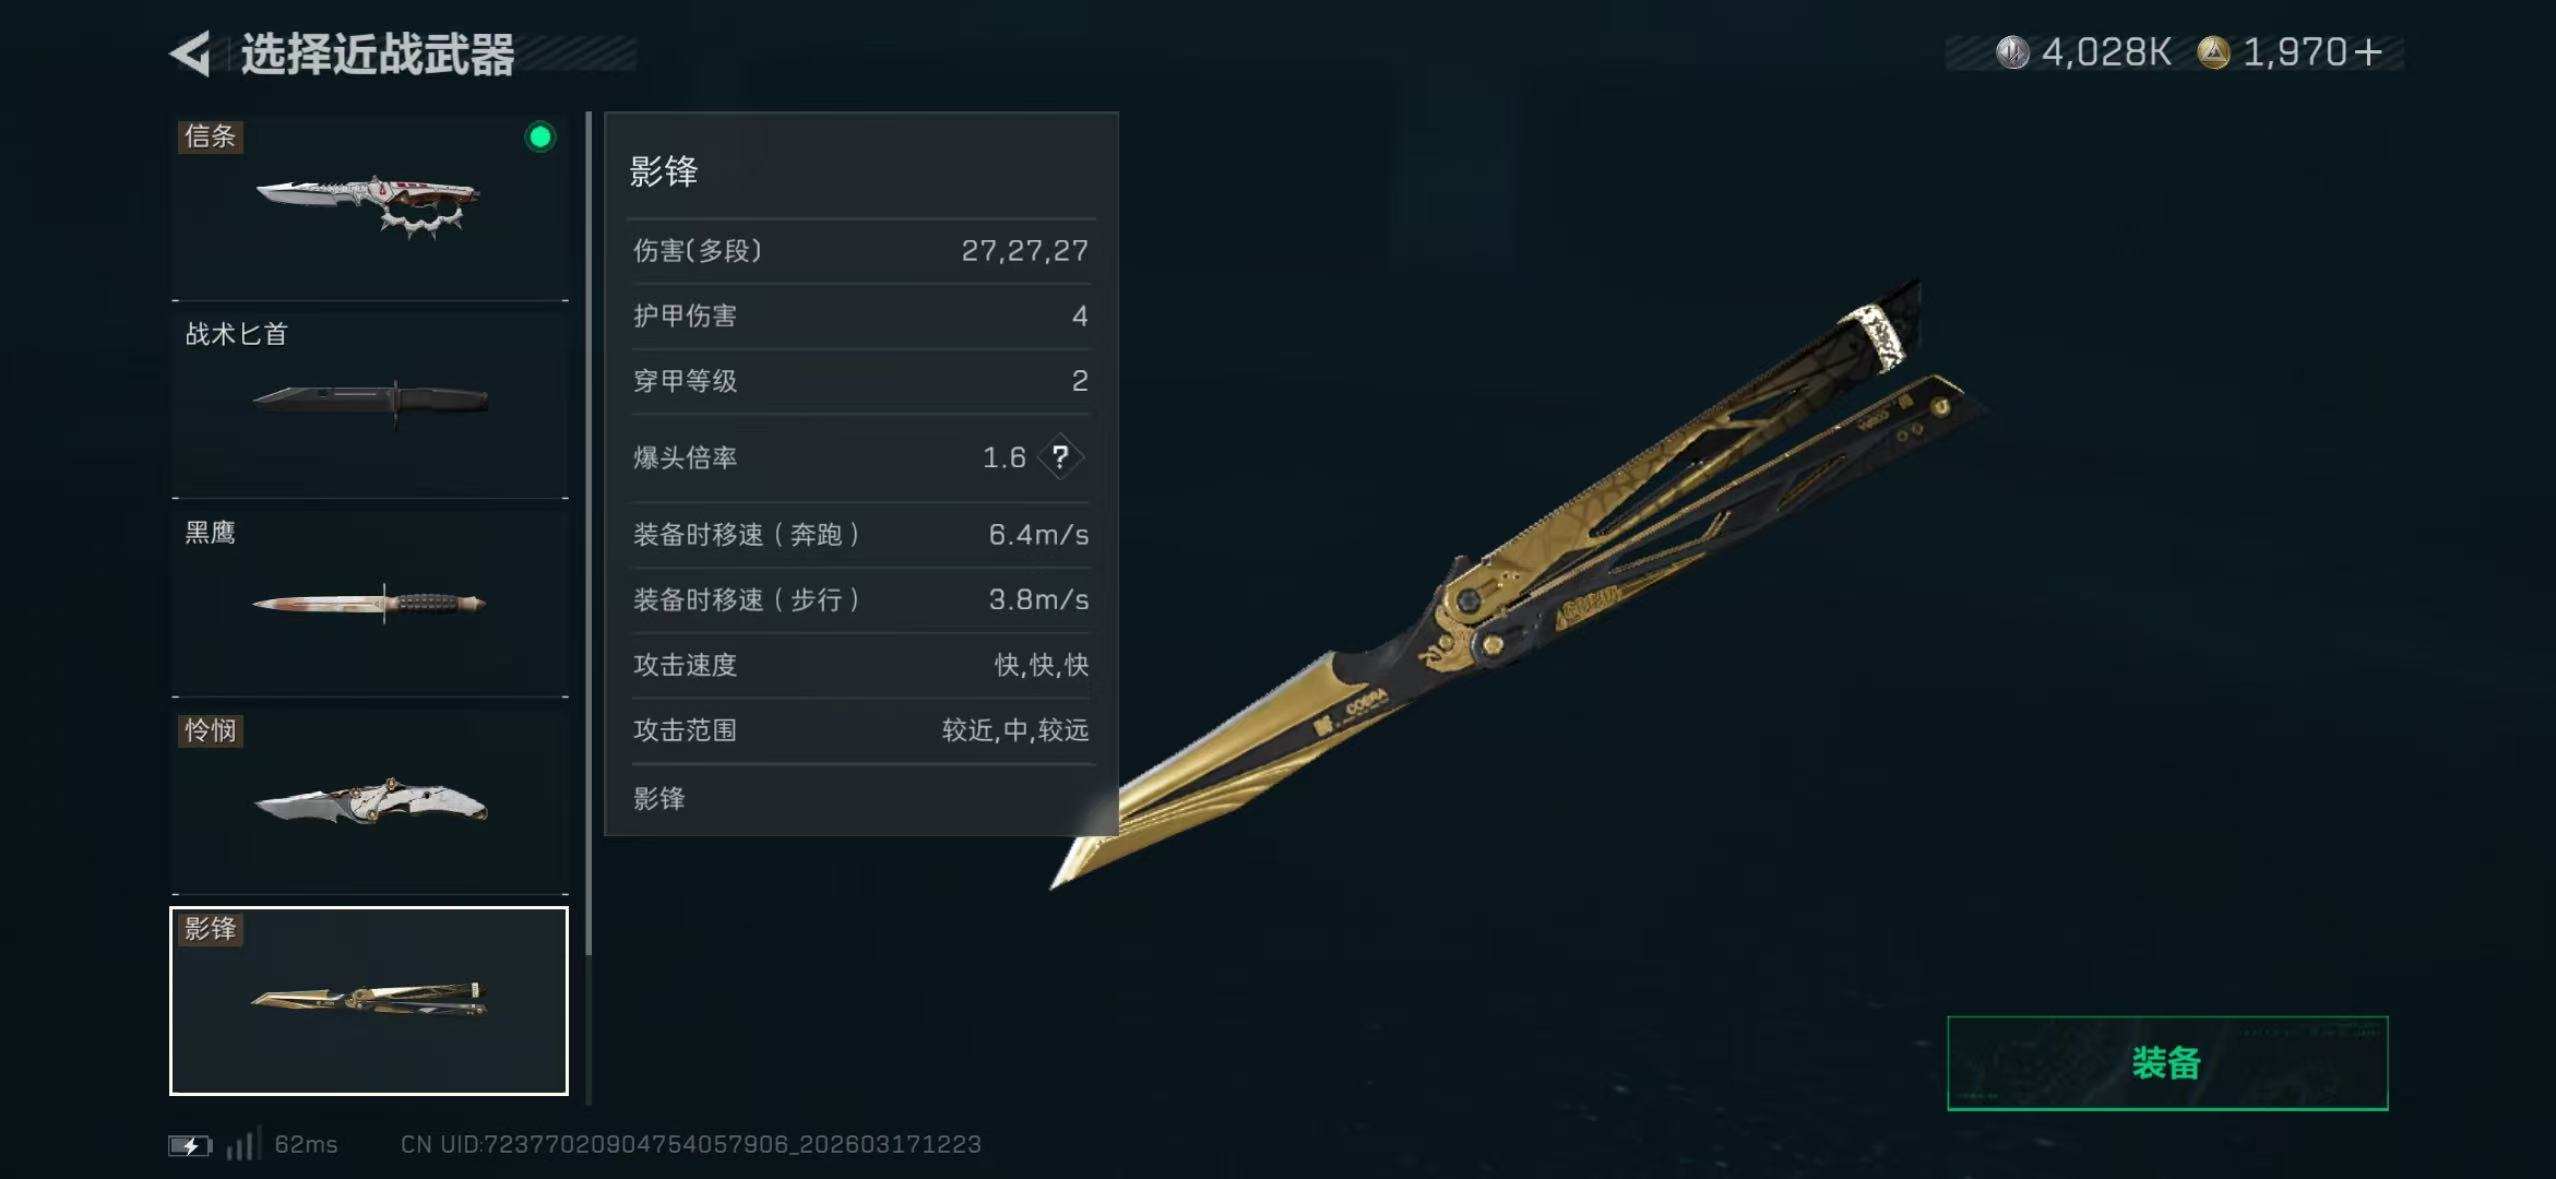This screenshot has width=2556, height=1179.
Task: Choose the 战术匕首 tactical dagger
Action: point(370,405)
